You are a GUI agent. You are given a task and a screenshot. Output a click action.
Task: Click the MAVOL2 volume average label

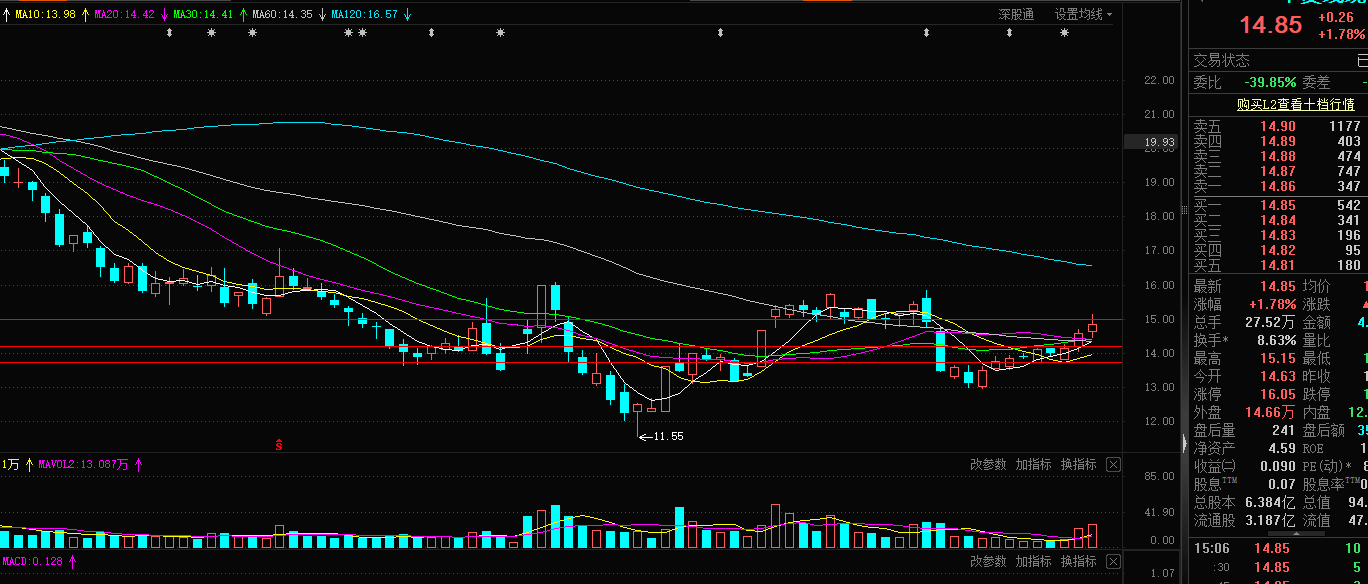point(84,464)
